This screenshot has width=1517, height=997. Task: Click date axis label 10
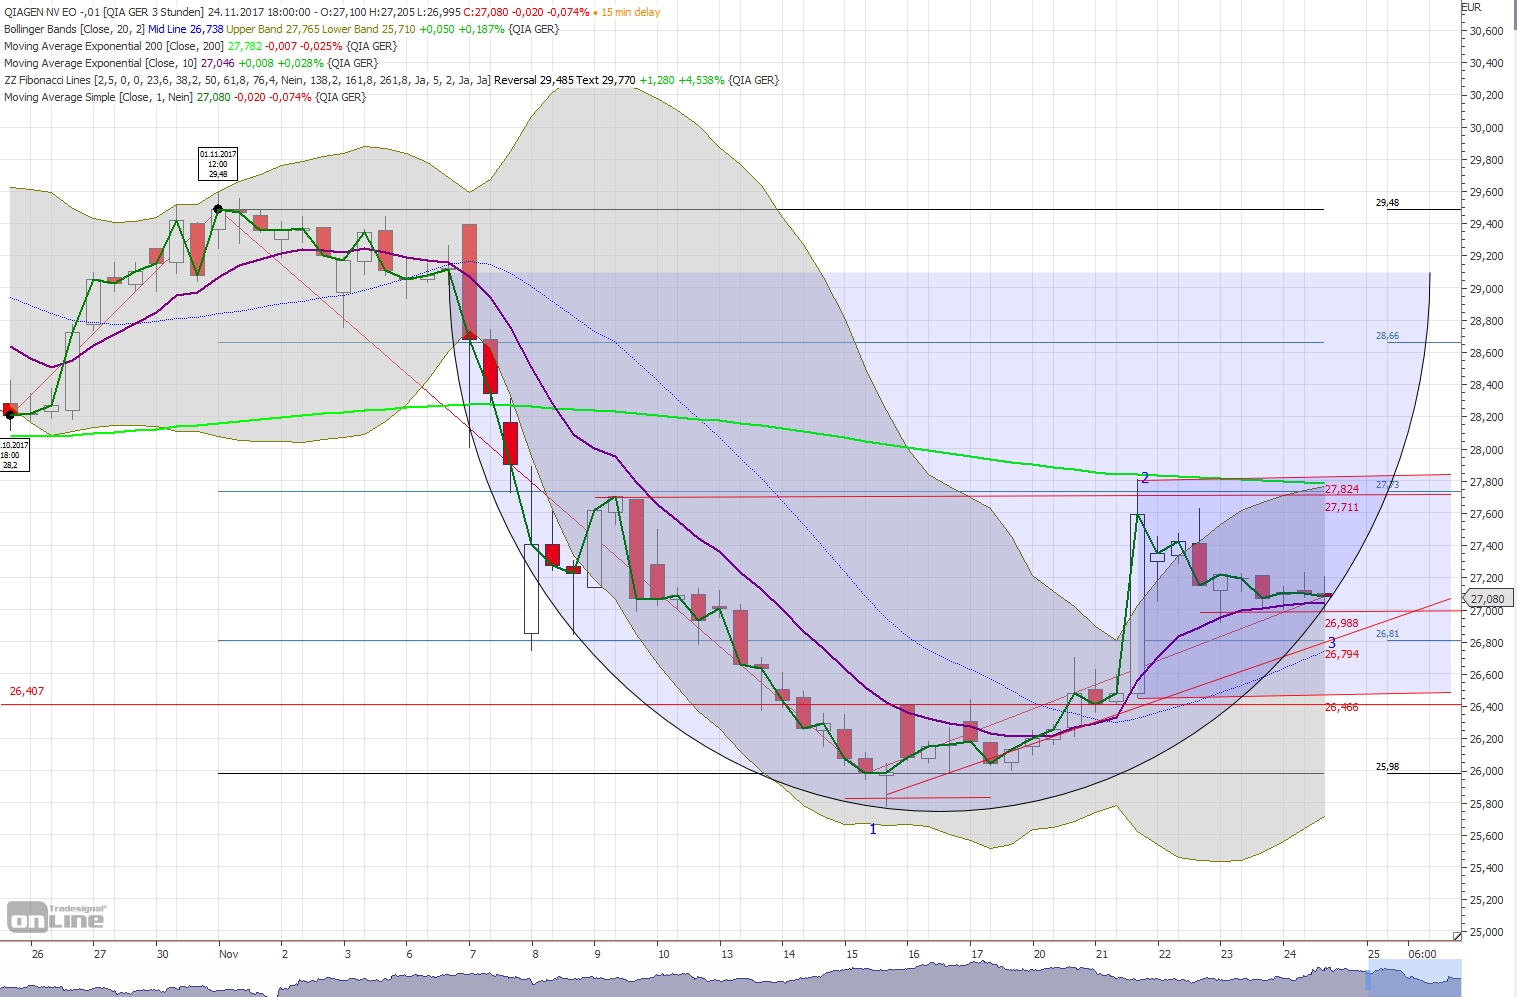click(x=663, y=954)
